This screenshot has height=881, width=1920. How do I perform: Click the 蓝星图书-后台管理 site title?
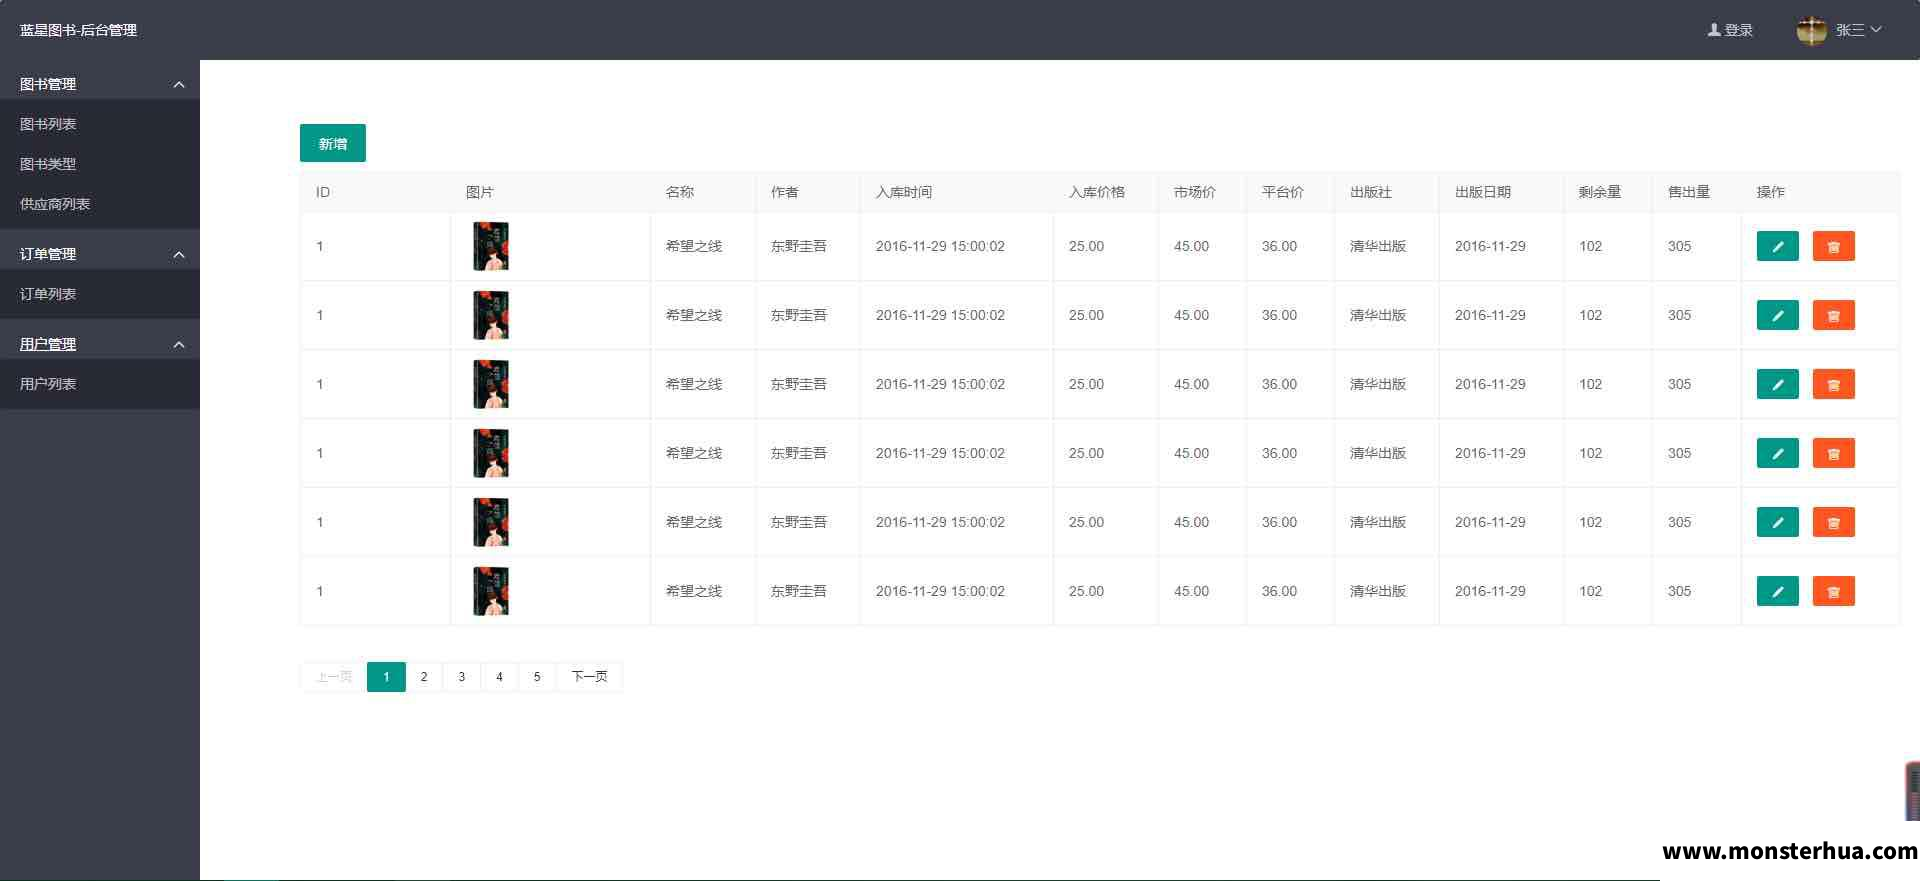[79, 30]
